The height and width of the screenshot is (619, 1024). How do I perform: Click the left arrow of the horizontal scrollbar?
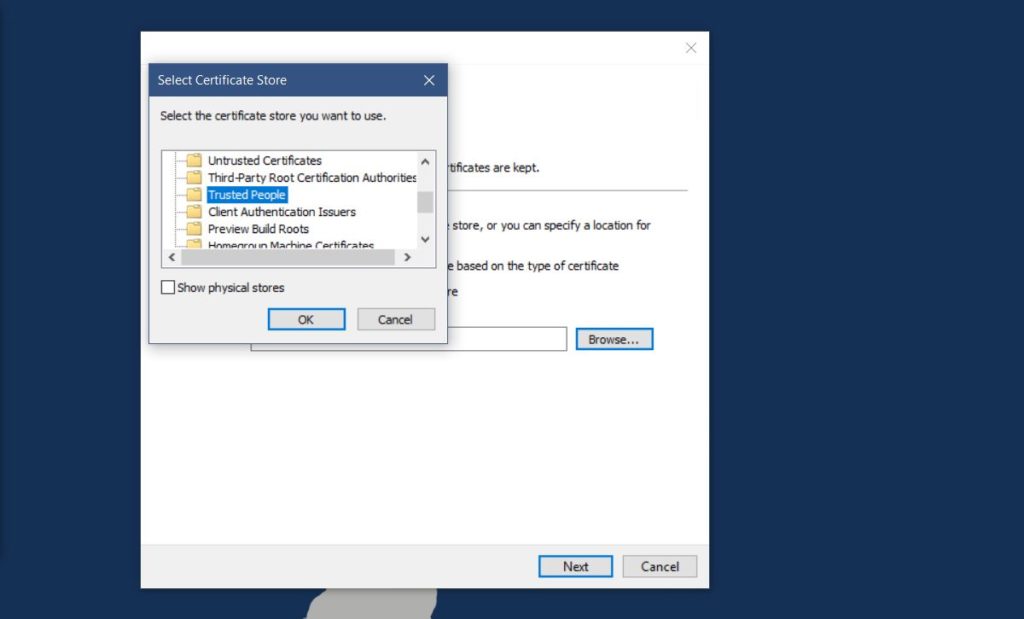(171, 257)
